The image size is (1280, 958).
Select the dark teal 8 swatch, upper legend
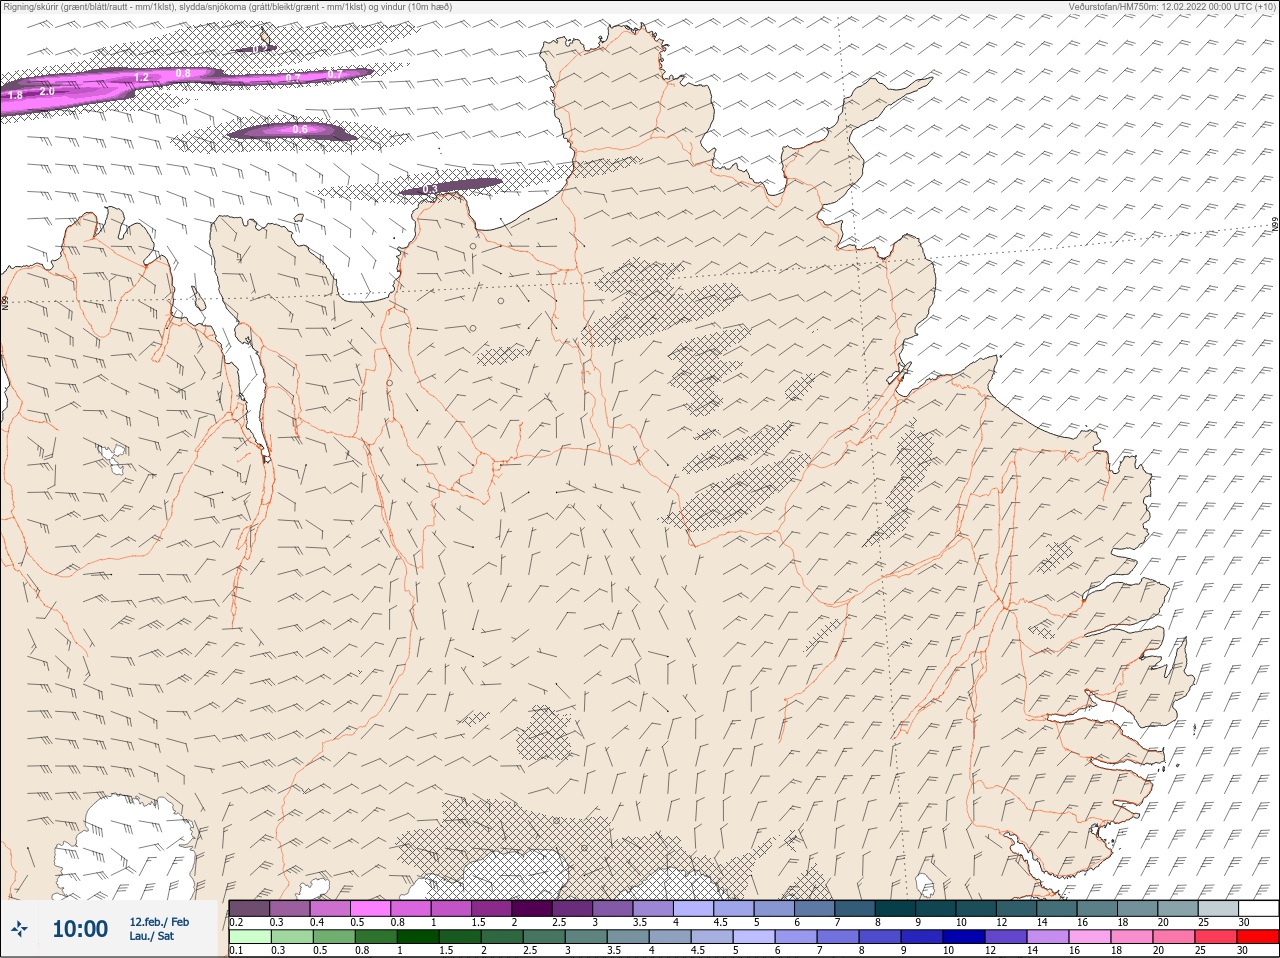(896, 908)
